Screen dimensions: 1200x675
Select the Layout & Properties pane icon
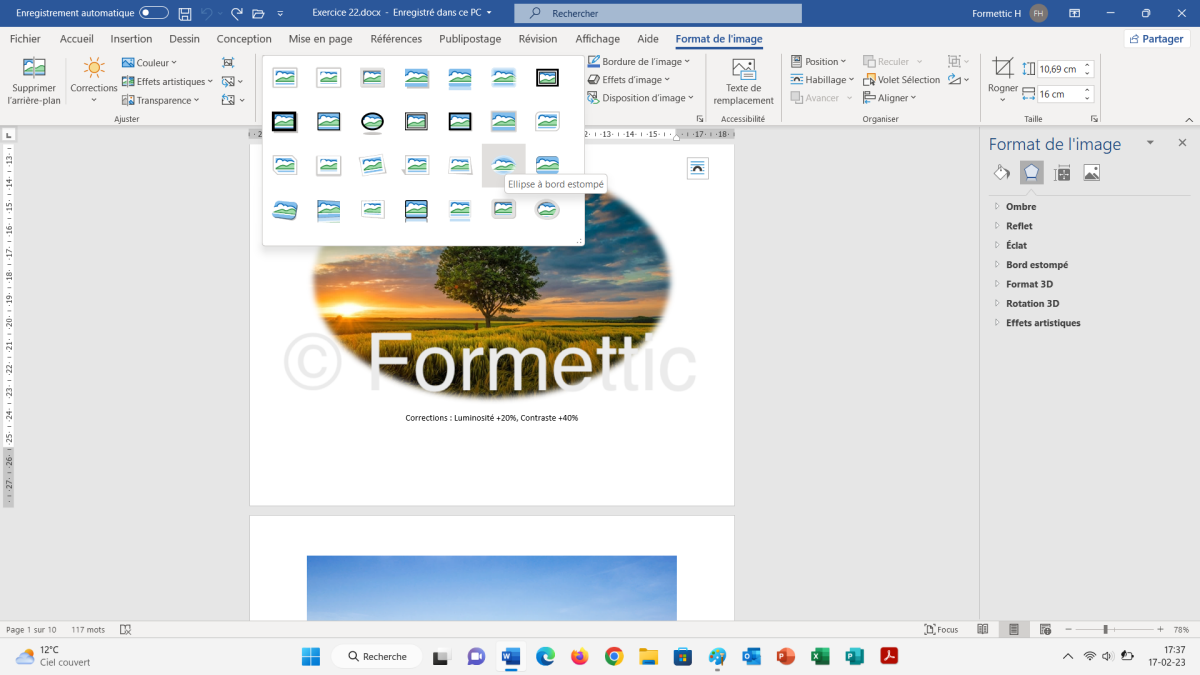click(1062, 173)
